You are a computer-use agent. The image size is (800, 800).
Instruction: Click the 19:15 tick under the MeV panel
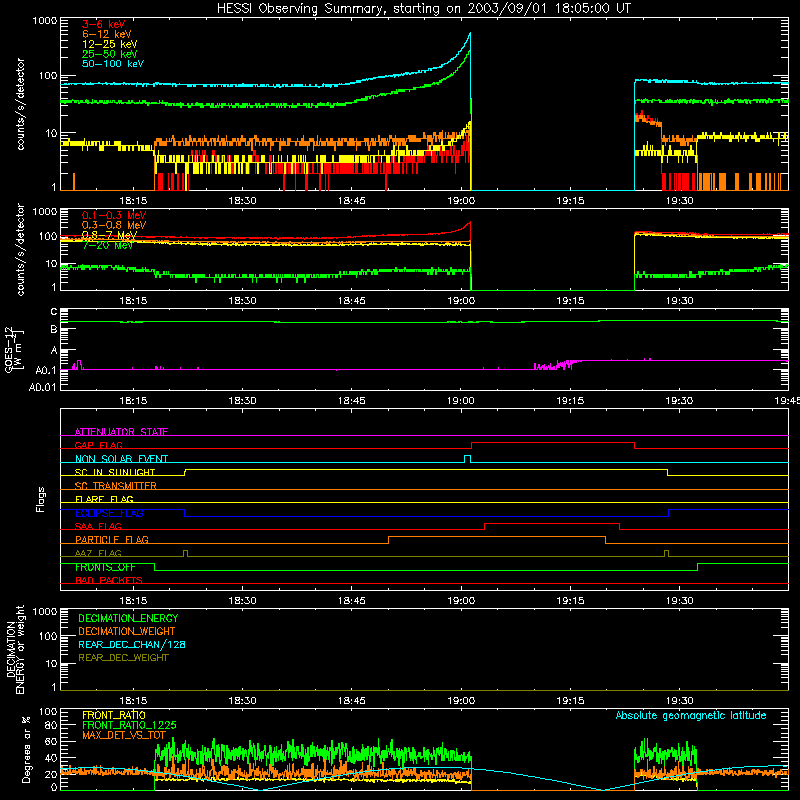(x=570, y=301)
